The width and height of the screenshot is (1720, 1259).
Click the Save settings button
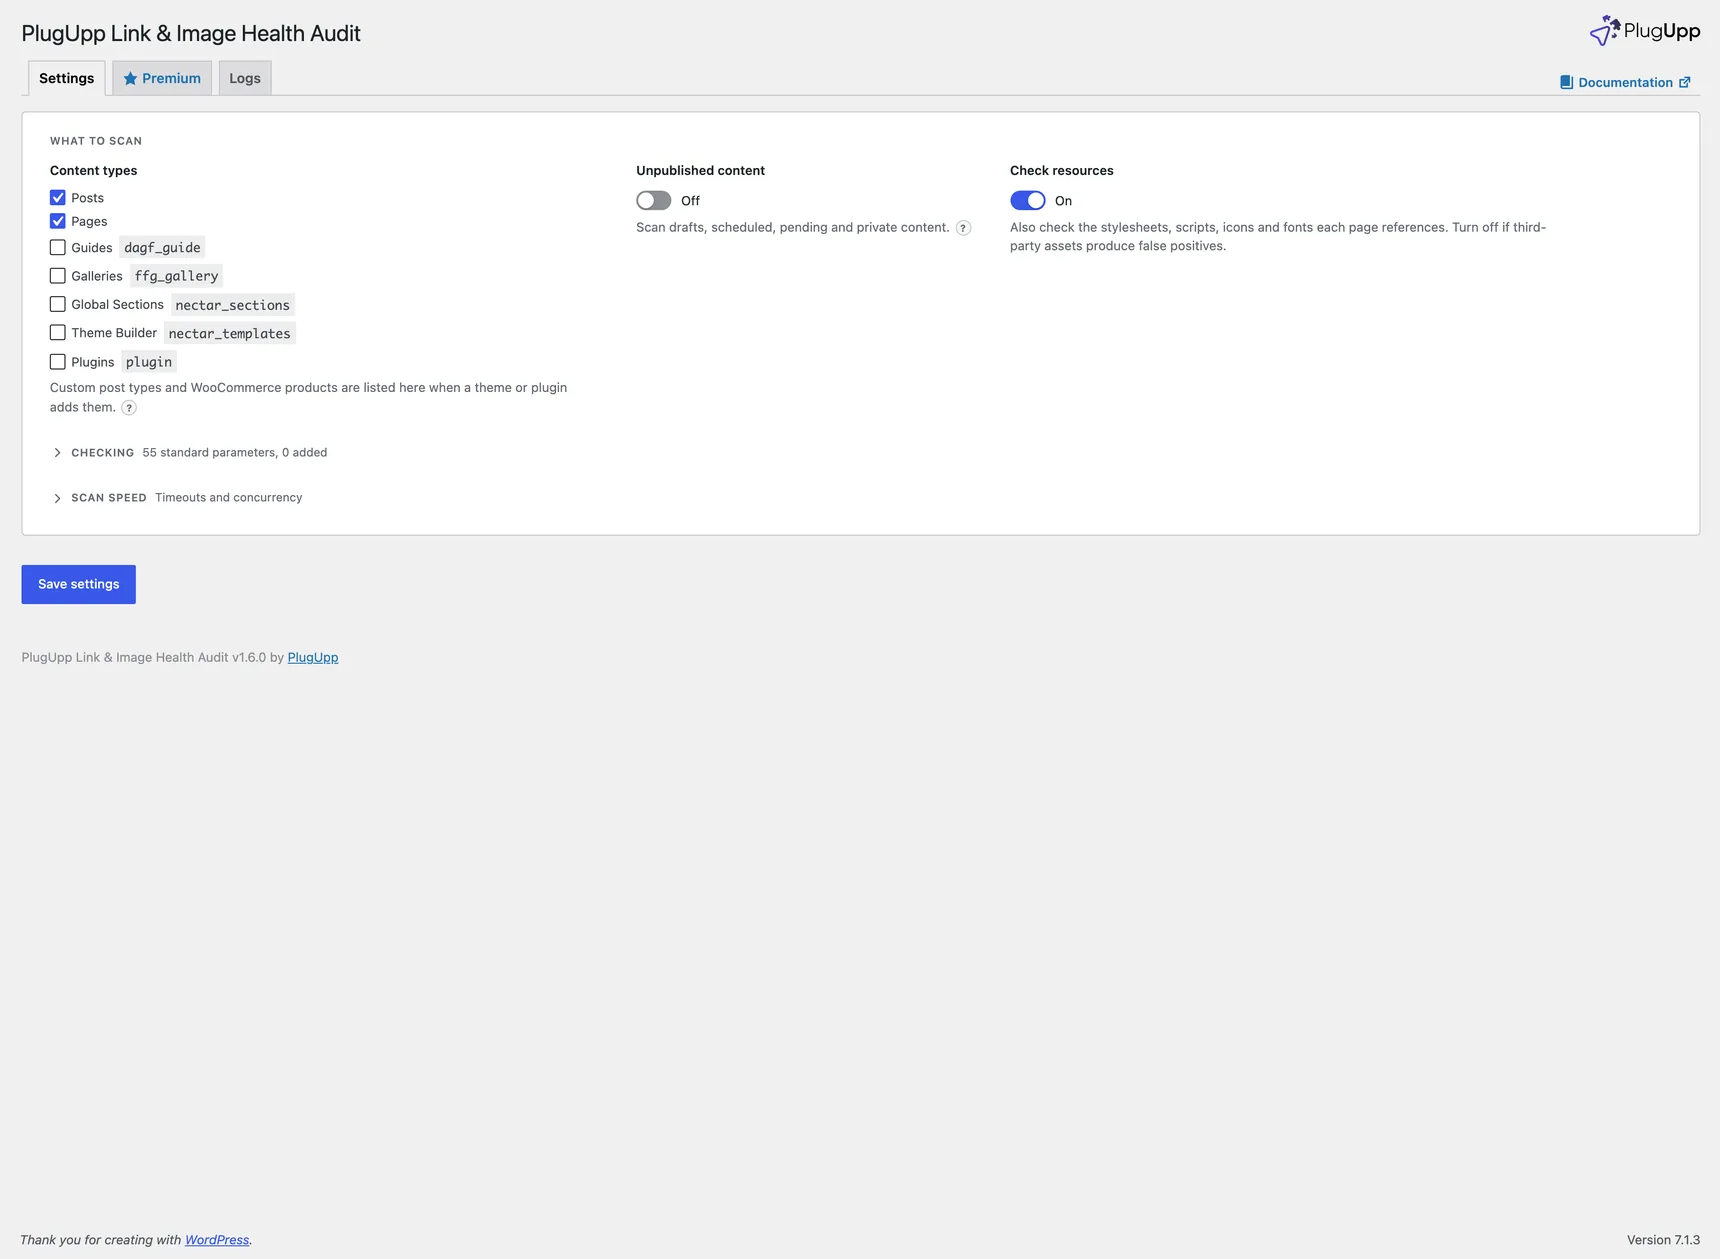tap(79, 585)
